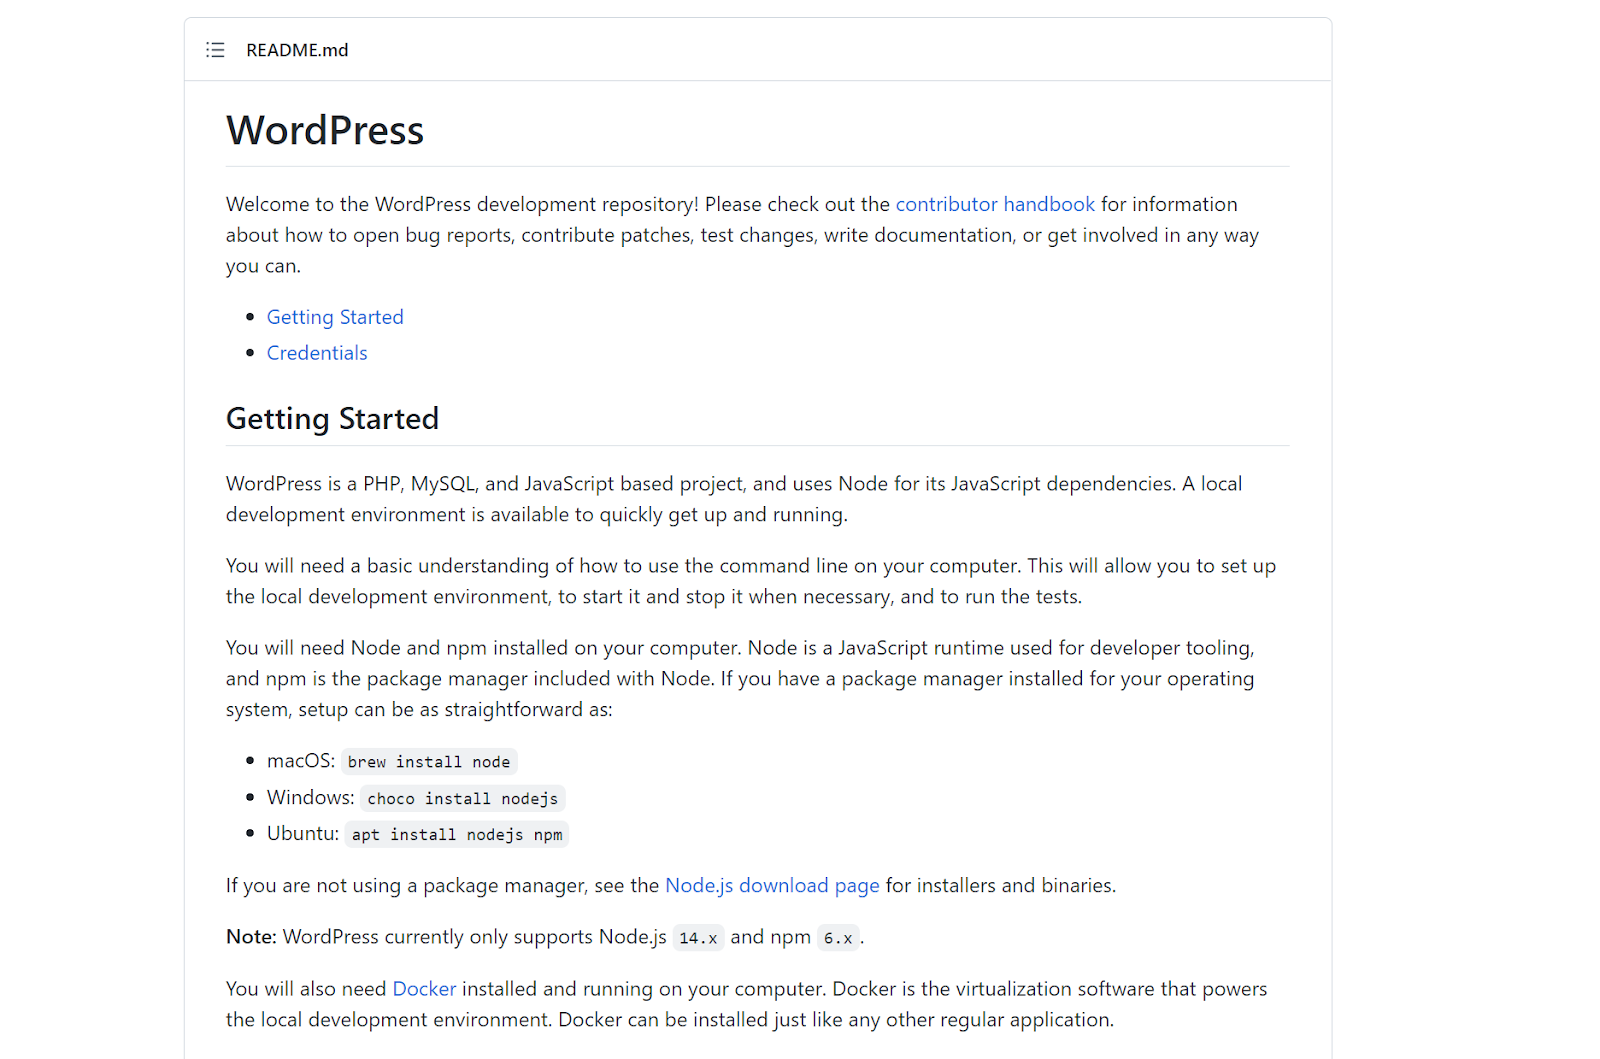Click the README.md file tab label
Screen dimensions: 1600x1059
[296, 49]
